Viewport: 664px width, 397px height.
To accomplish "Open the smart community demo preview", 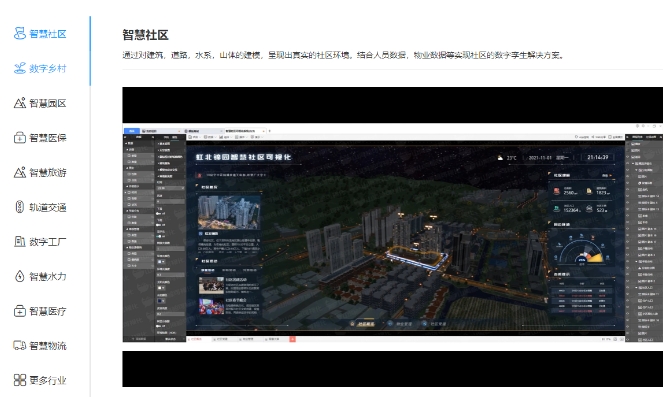I will pyautogui.click(x=393, y=237).
